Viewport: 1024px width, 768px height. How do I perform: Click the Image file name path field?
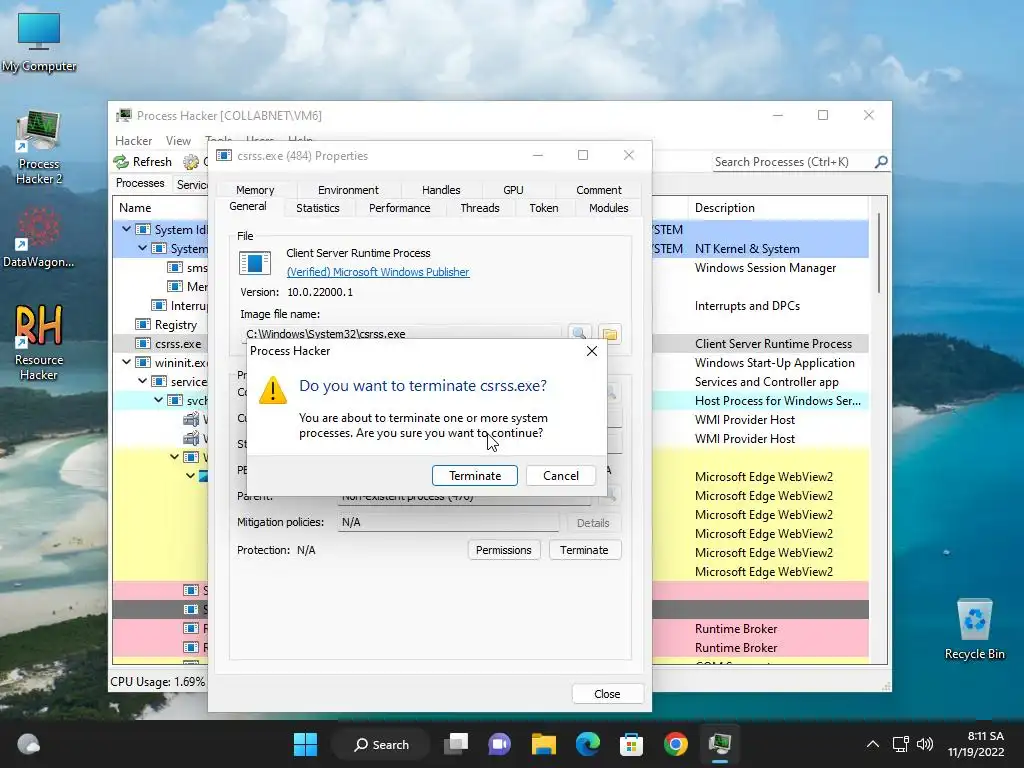coord(401,333)
